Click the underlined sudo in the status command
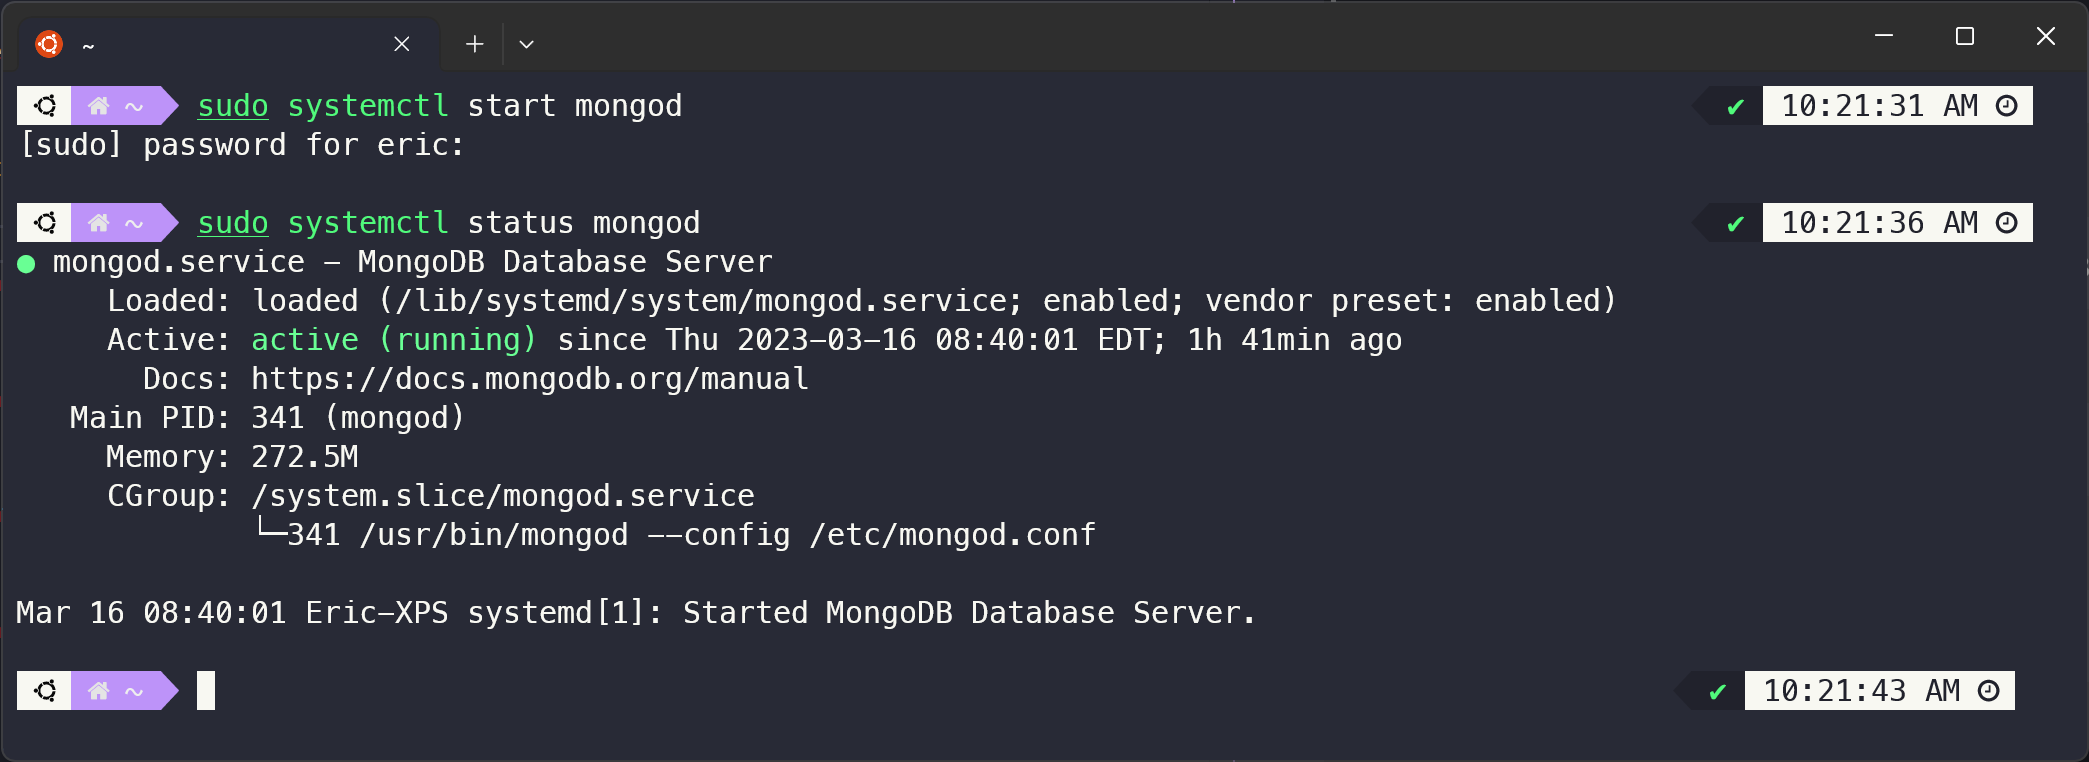The height and width of the screenshot is (762, 2089). pyautogui.click(x=233, y=223)
